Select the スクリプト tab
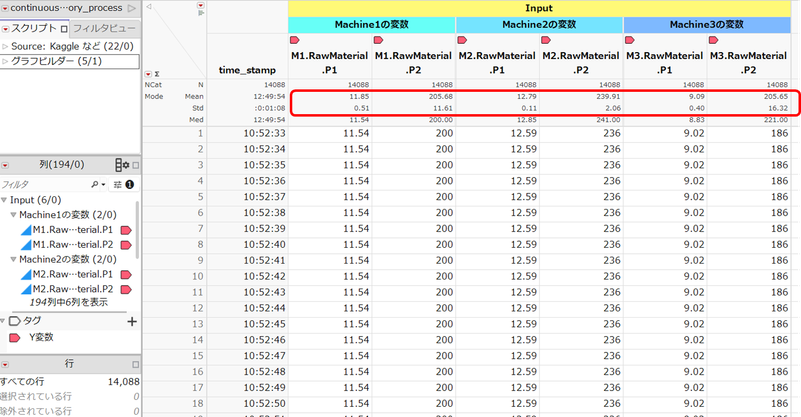 (33, 29)
